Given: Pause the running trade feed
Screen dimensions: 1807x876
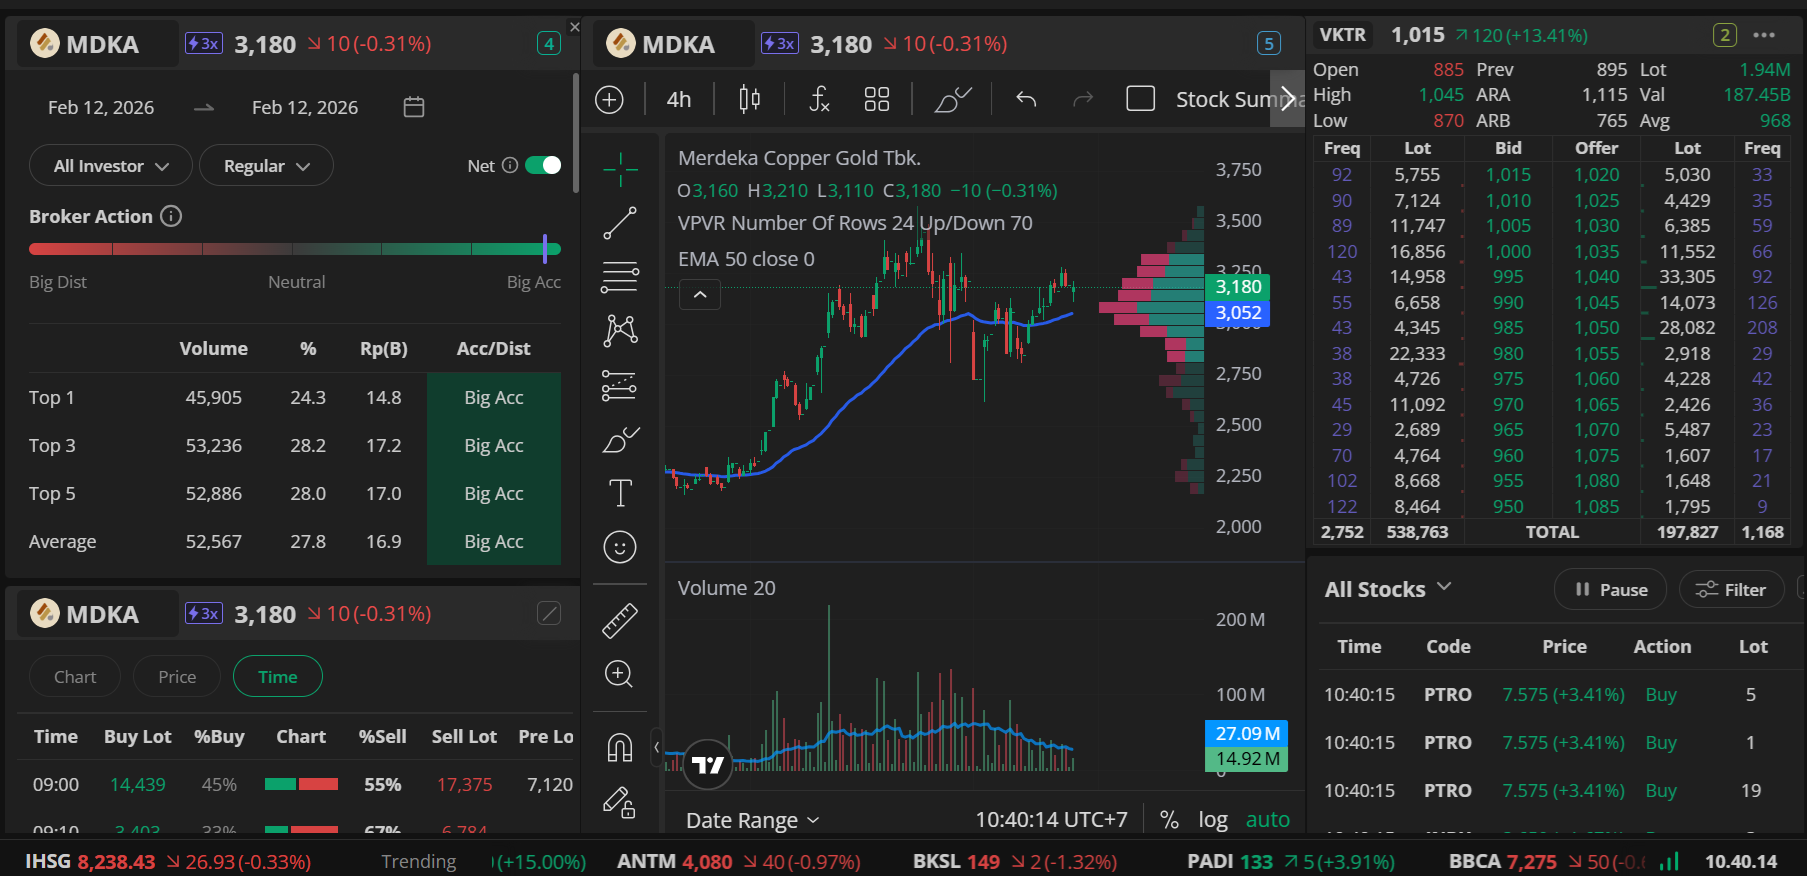Looking at the screenshot, I should (1610, 590).
